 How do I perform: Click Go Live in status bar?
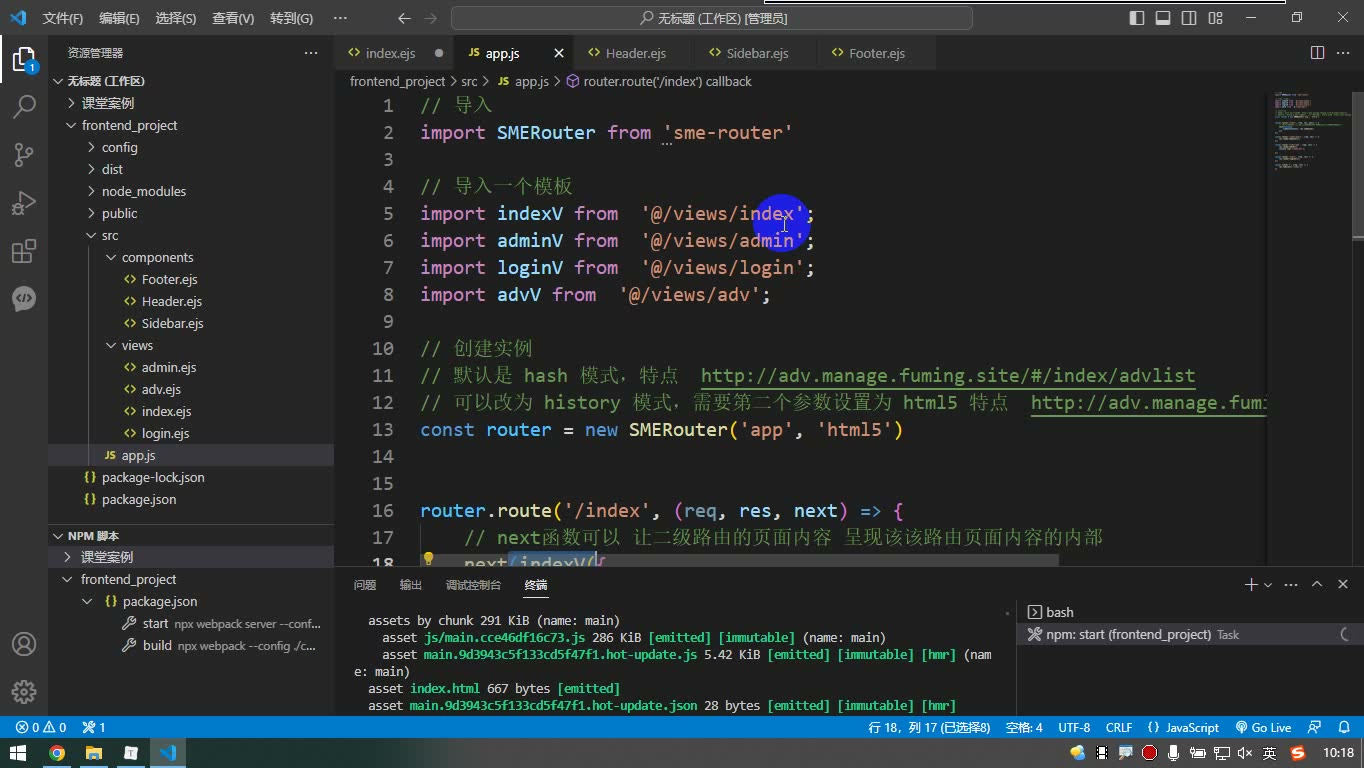pos(1263,727)
